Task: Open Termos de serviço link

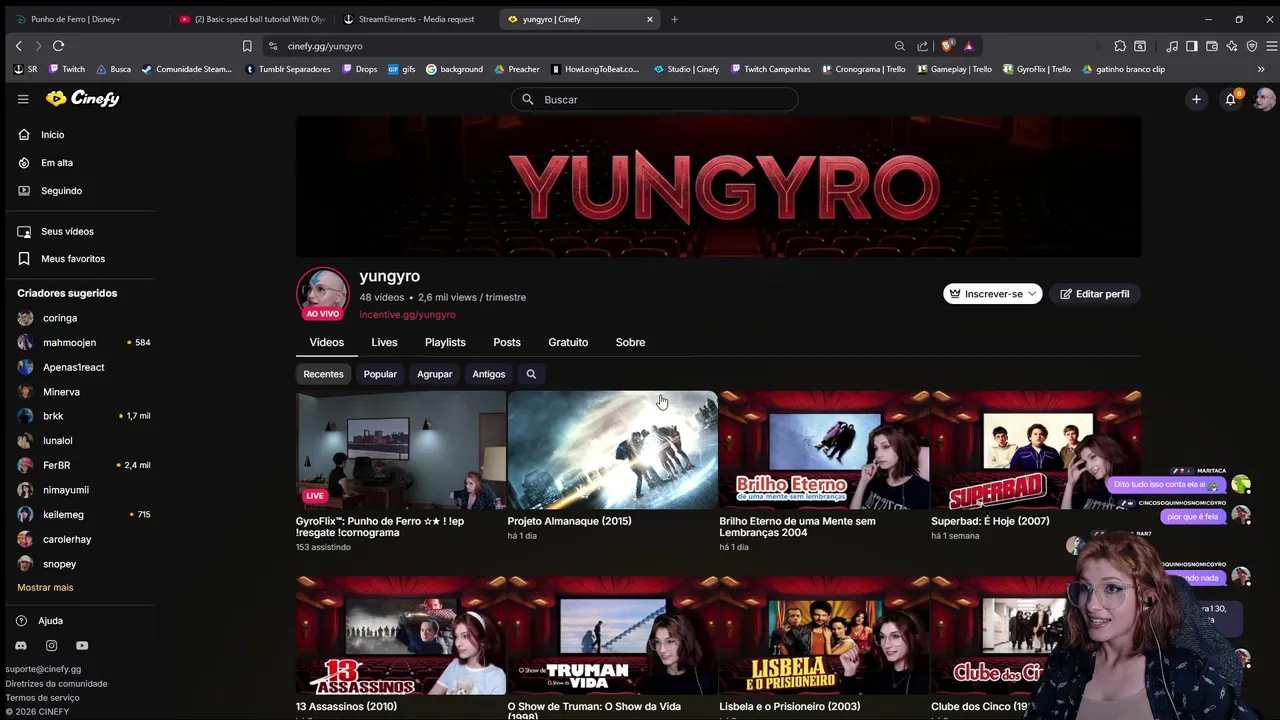Action: [x=42, y=698]
